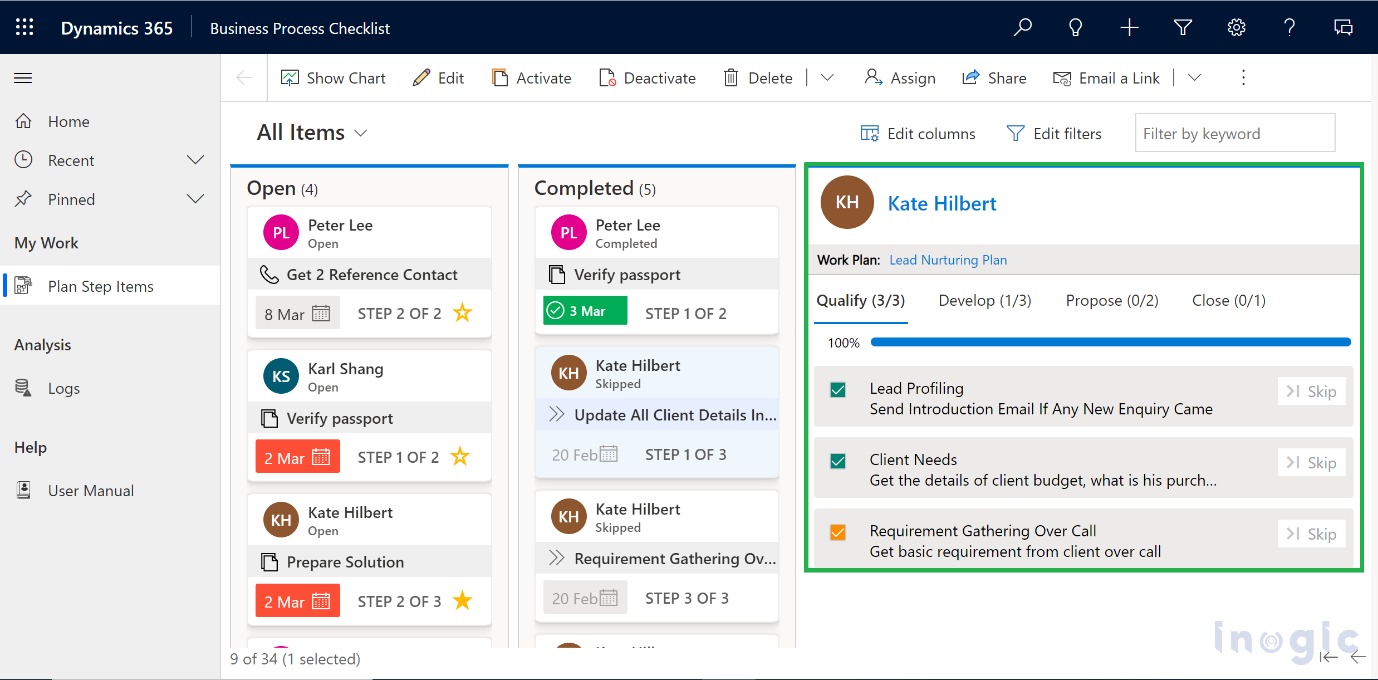Select the skipped Requirement Gathering Ov... card
This screenshot has height=680, width=1378.
click(x=657, y=555)
